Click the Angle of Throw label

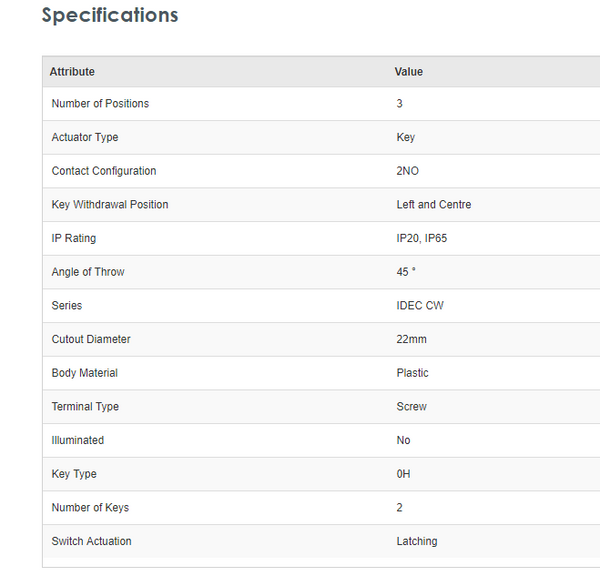click(88, 272)
